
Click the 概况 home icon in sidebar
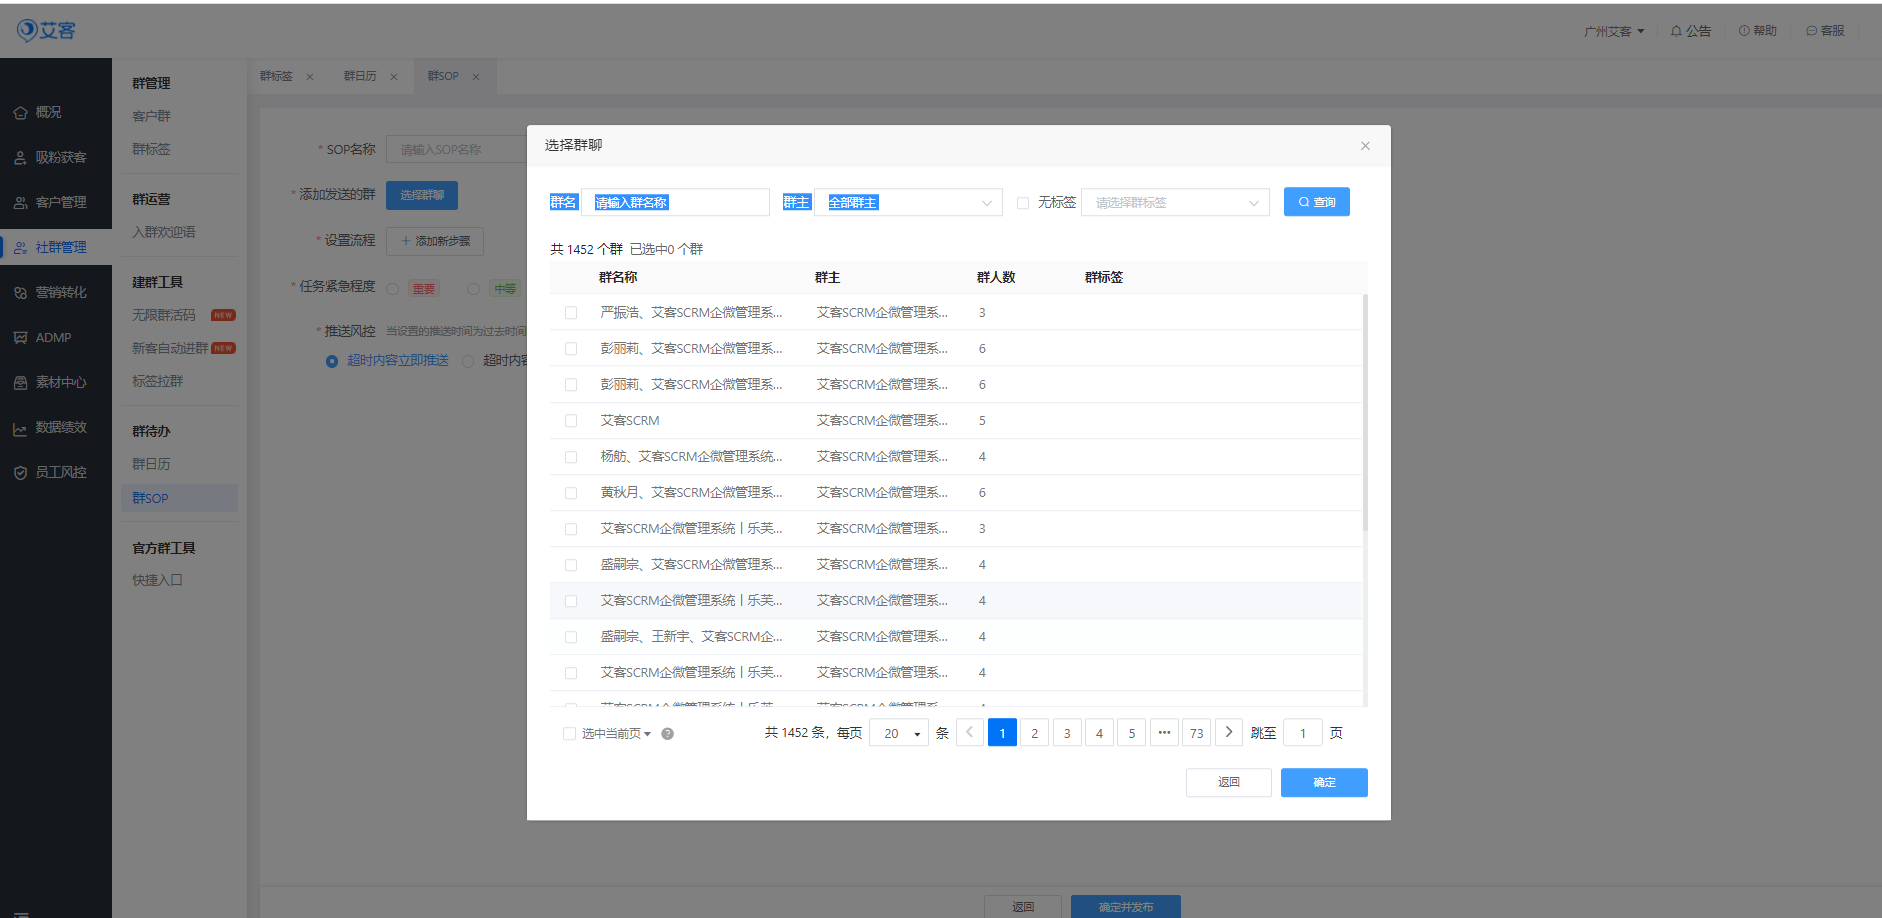coord(20,113)
